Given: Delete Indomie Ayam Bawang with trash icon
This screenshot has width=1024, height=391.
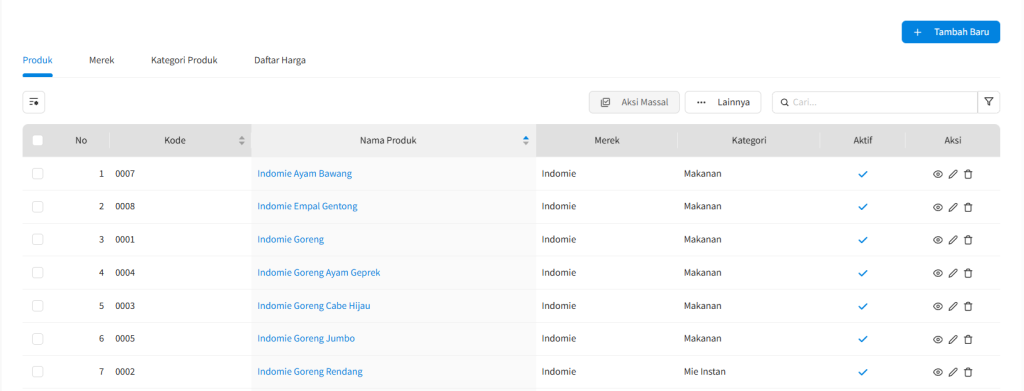Looking at the screenshot, I should tap(968, 174).
